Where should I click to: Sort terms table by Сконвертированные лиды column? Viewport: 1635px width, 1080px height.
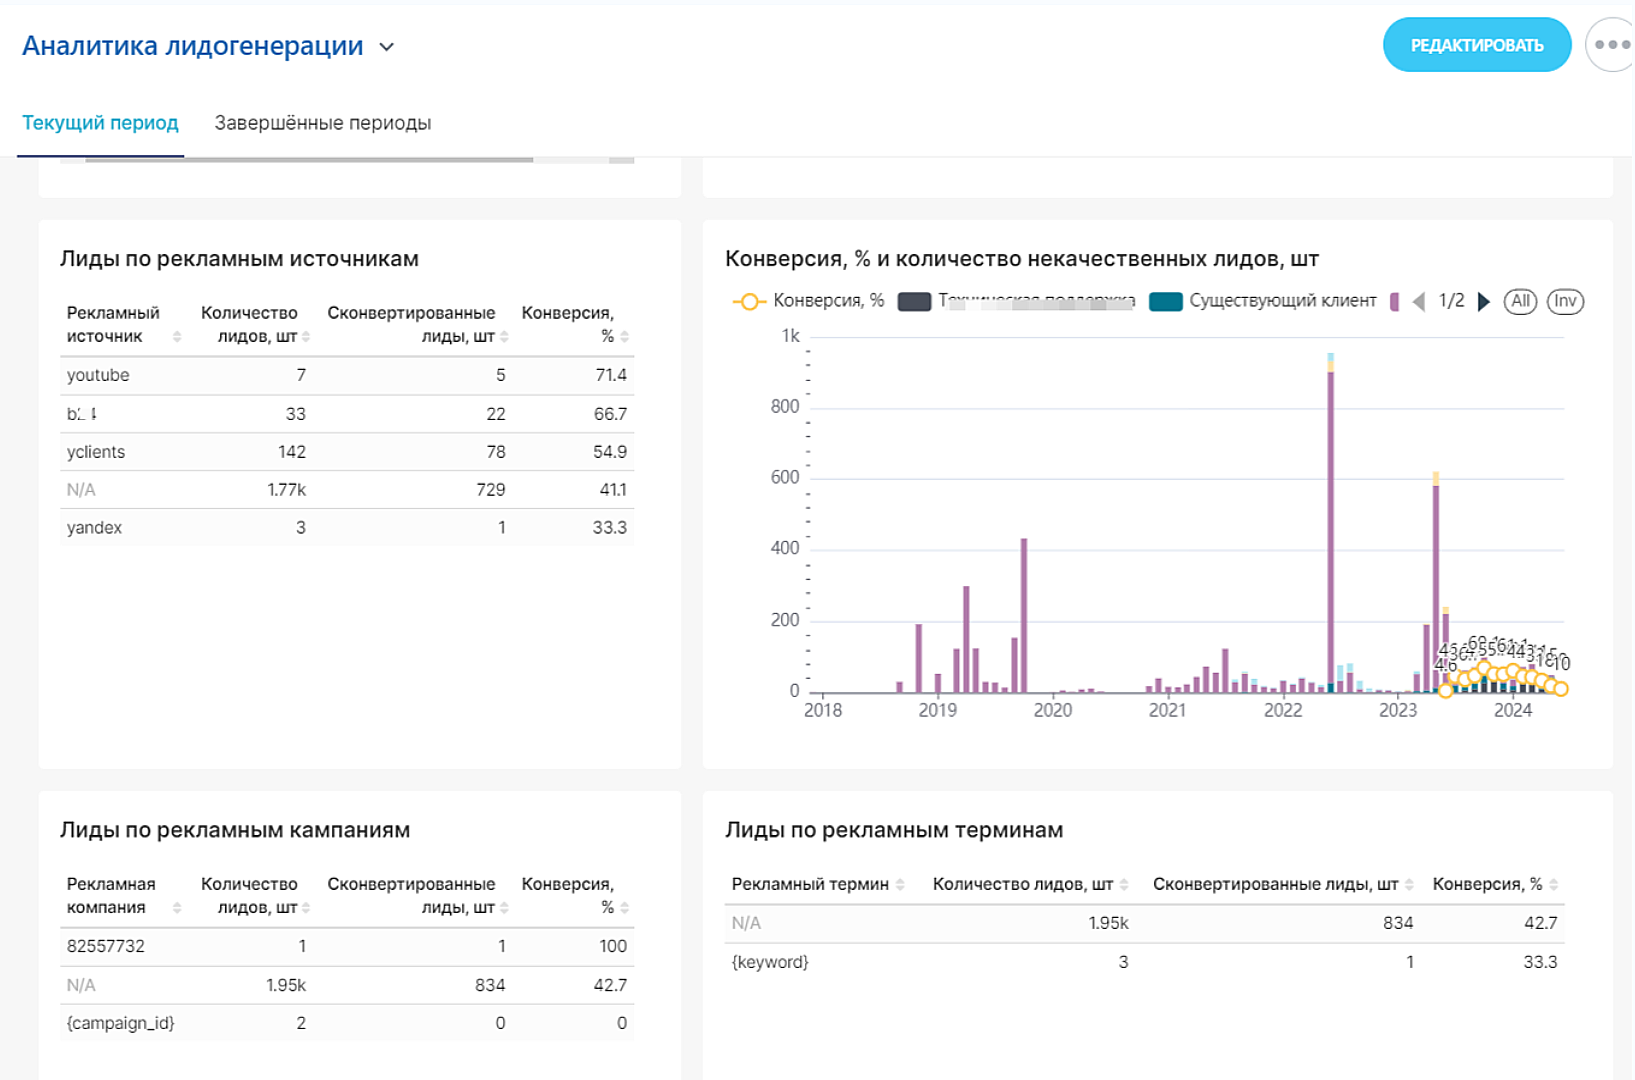click(x=1409, y=884)
